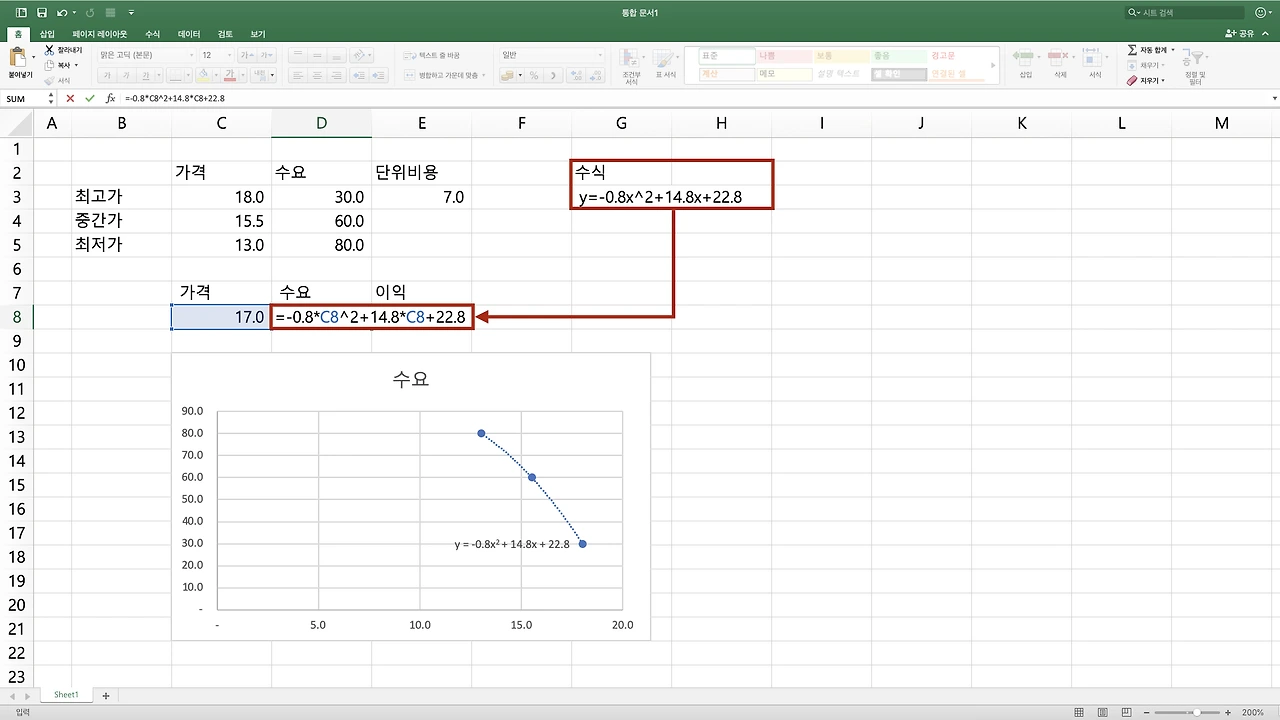
Task: Click the Fill down icon
Action: click(1132, 65)
